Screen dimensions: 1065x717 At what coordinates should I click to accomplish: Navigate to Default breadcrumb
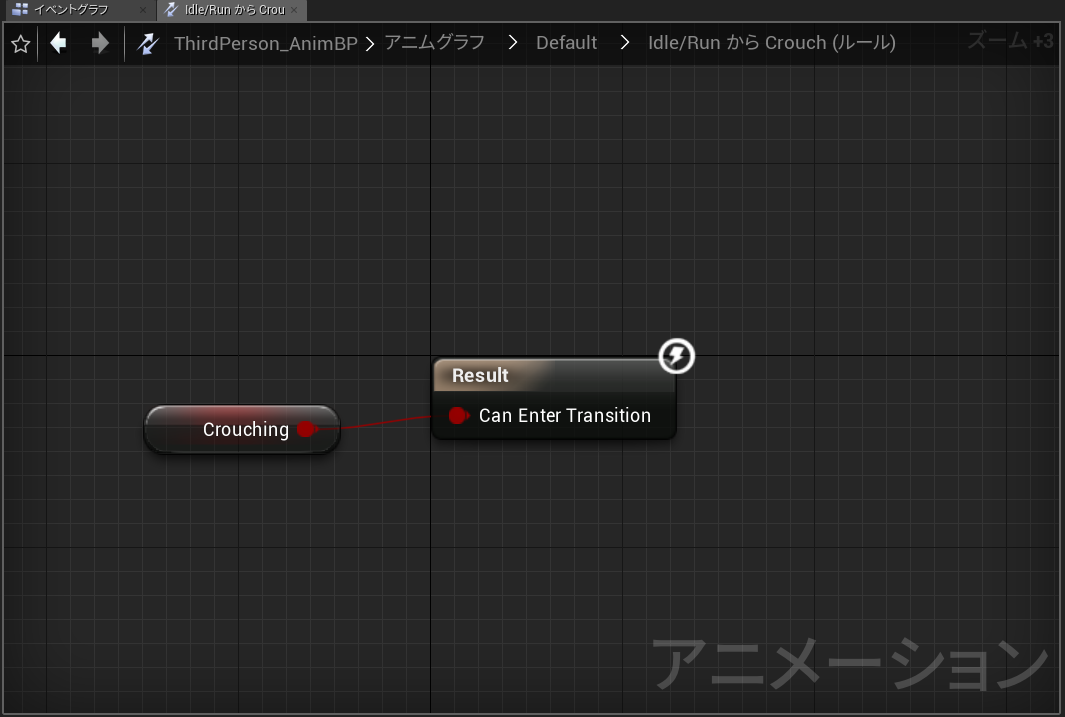coord(566,43)
